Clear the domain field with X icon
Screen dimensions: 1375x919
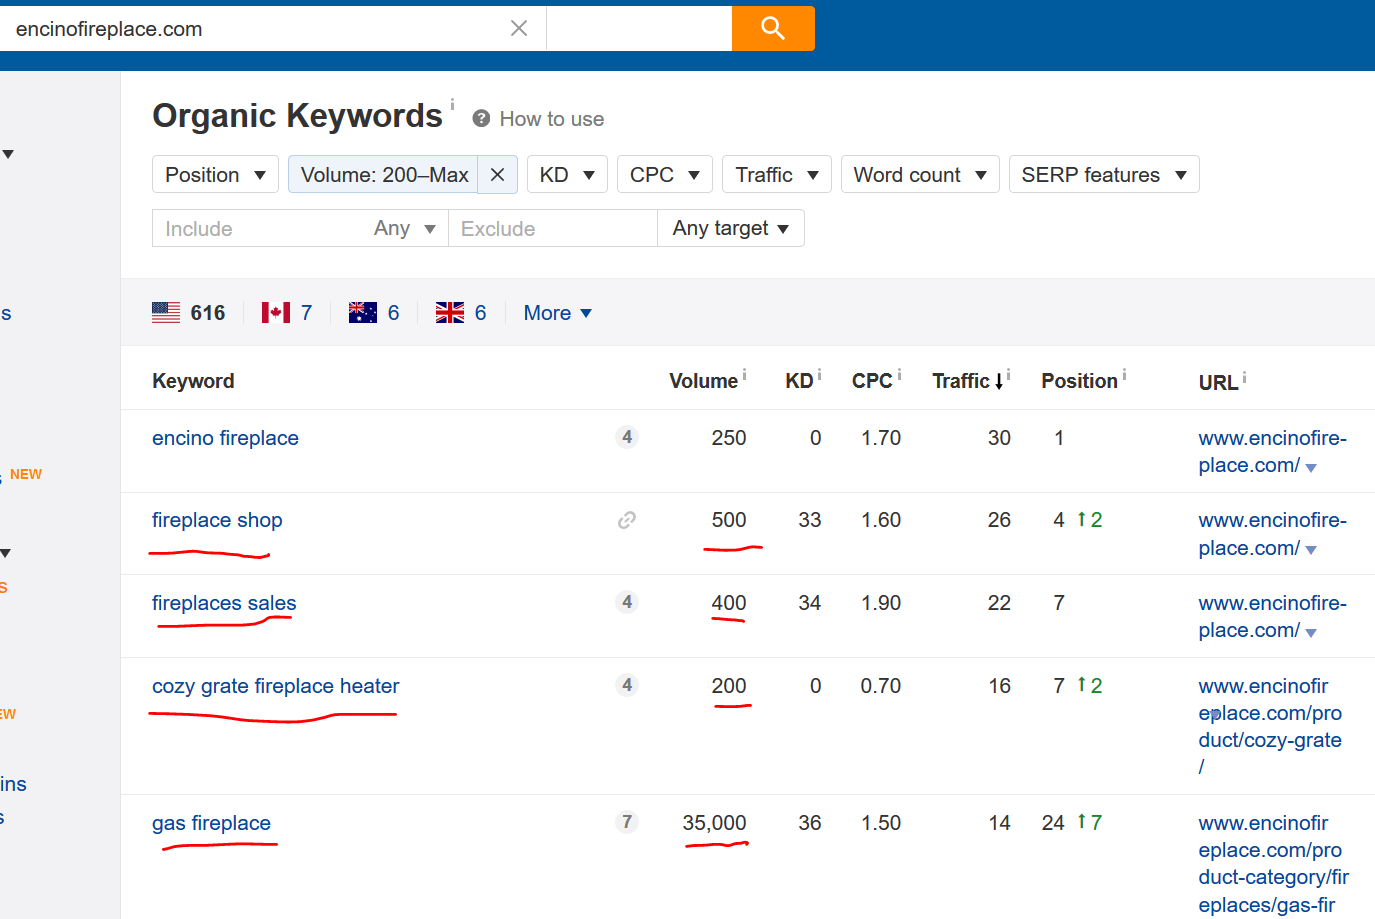(518, 28)
